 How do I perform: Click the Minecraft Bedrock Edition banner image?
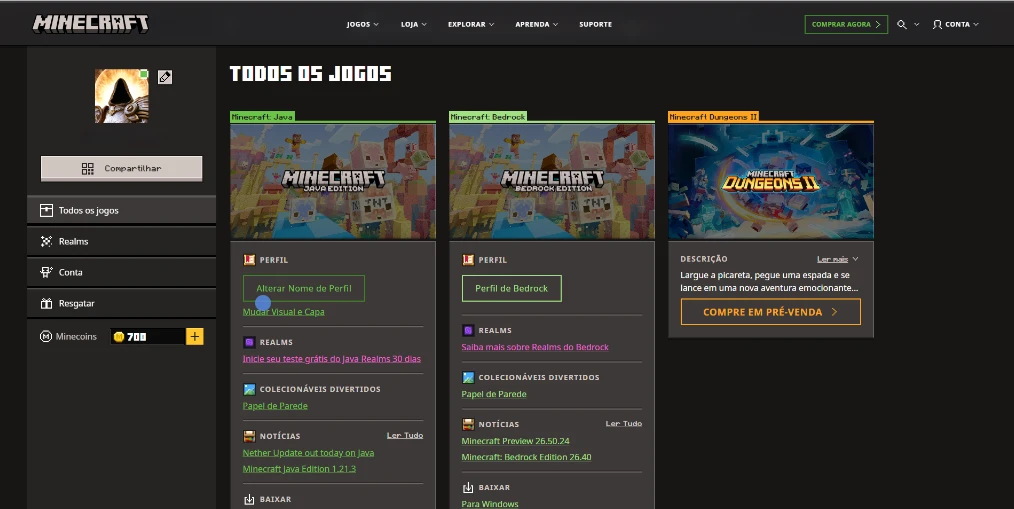pyautogui.click(x=552, y=182)
